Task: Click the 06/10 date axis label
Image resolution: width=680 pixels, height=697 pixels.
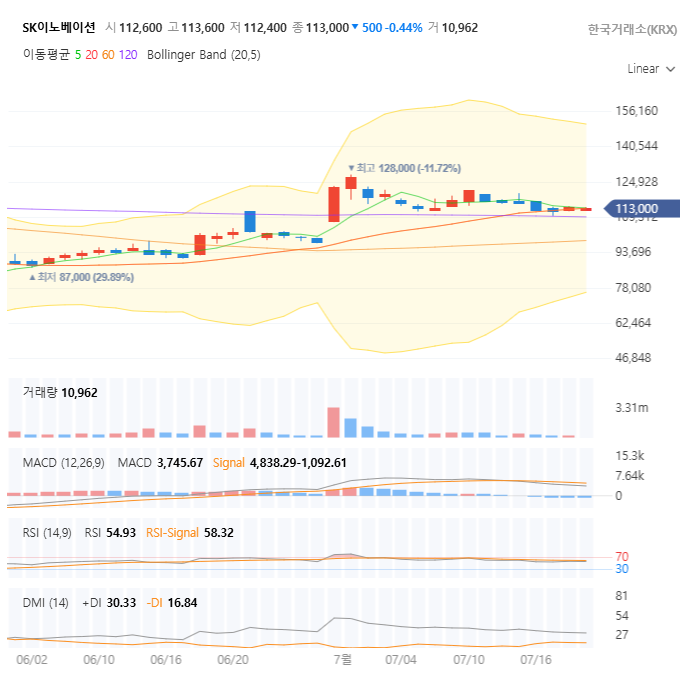Action: point(99,660)
